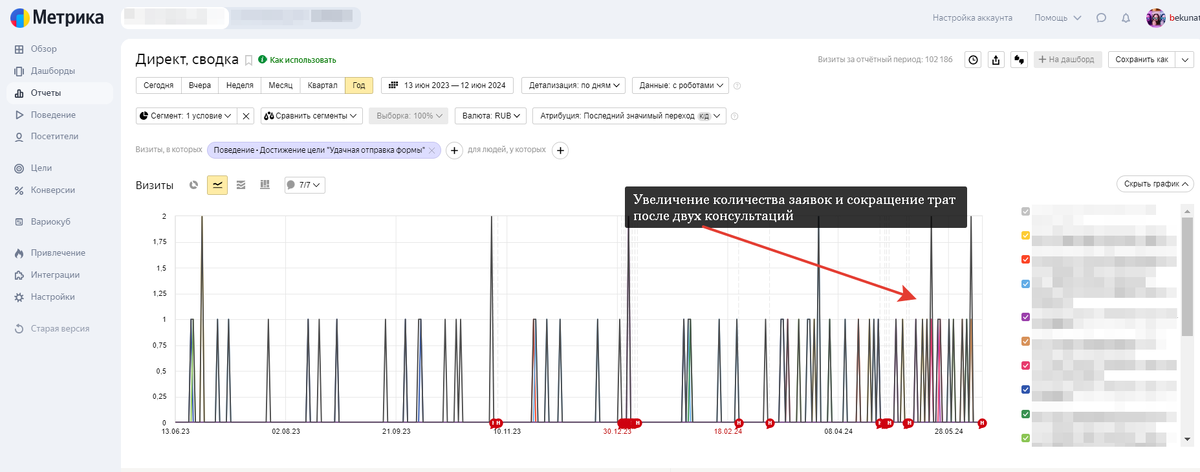Open the export report icon
The height and width of the screenshot is (472, 1200).
click(x=996, y=60)
